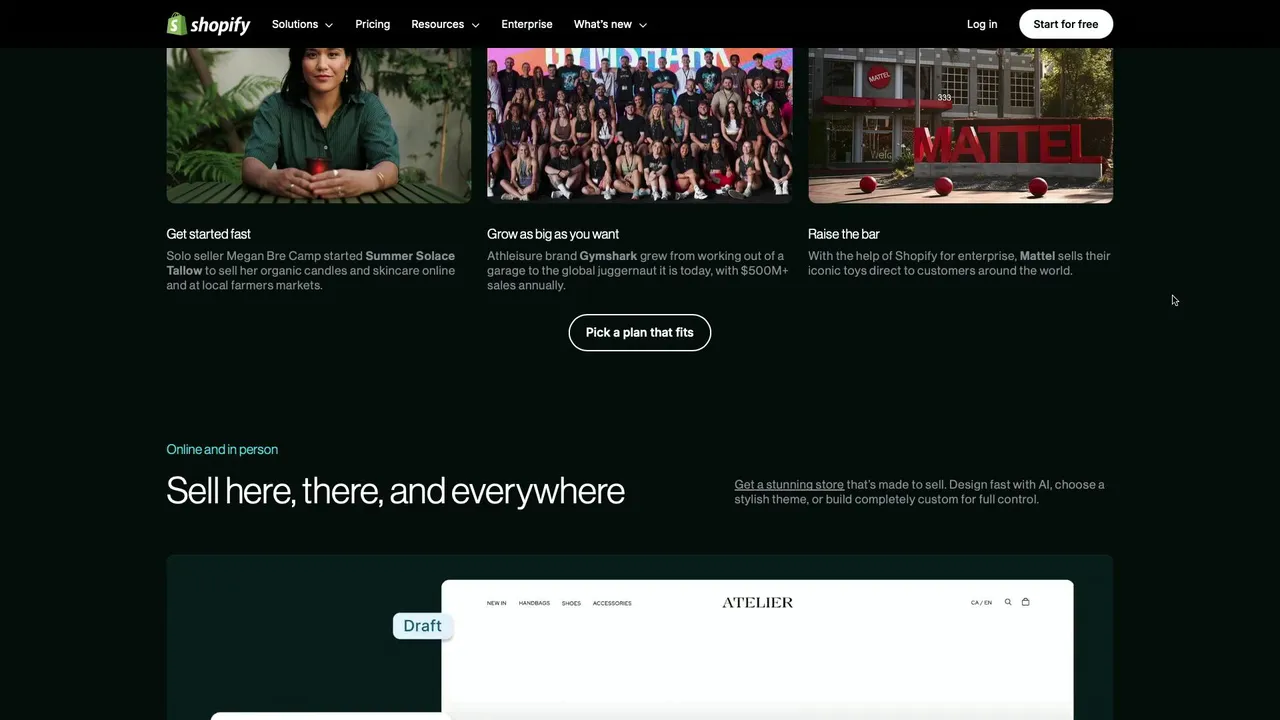Click the Summer Solace Tallow bold text
The height and width of the screenshot is (720, 1280).
[x=310, y=263]
